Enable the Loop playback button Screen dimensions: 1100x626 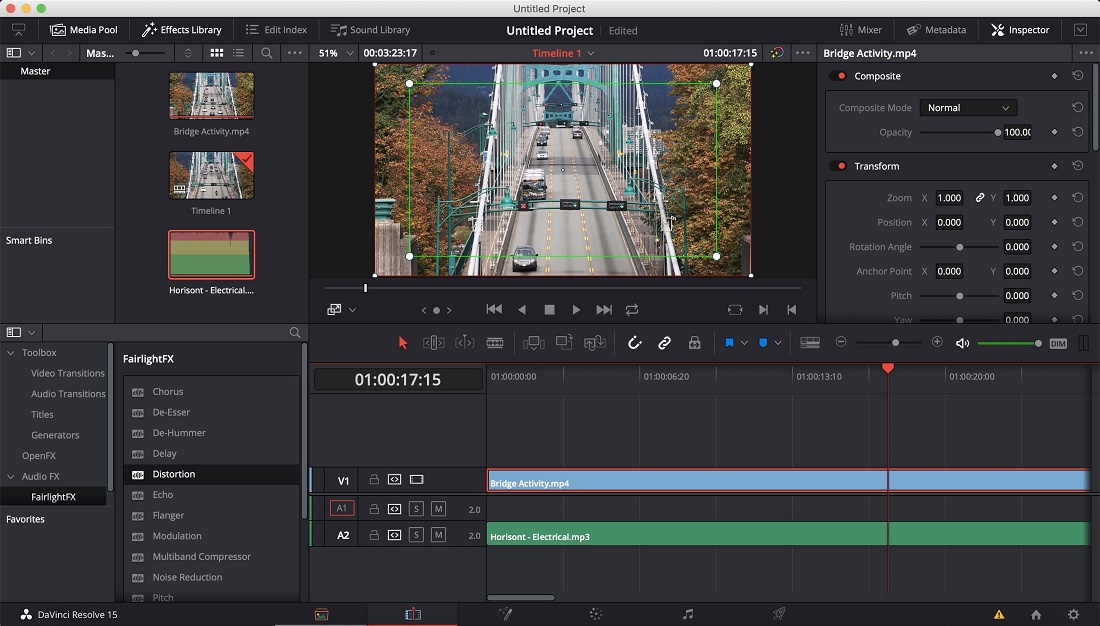[x=632, y=309]
